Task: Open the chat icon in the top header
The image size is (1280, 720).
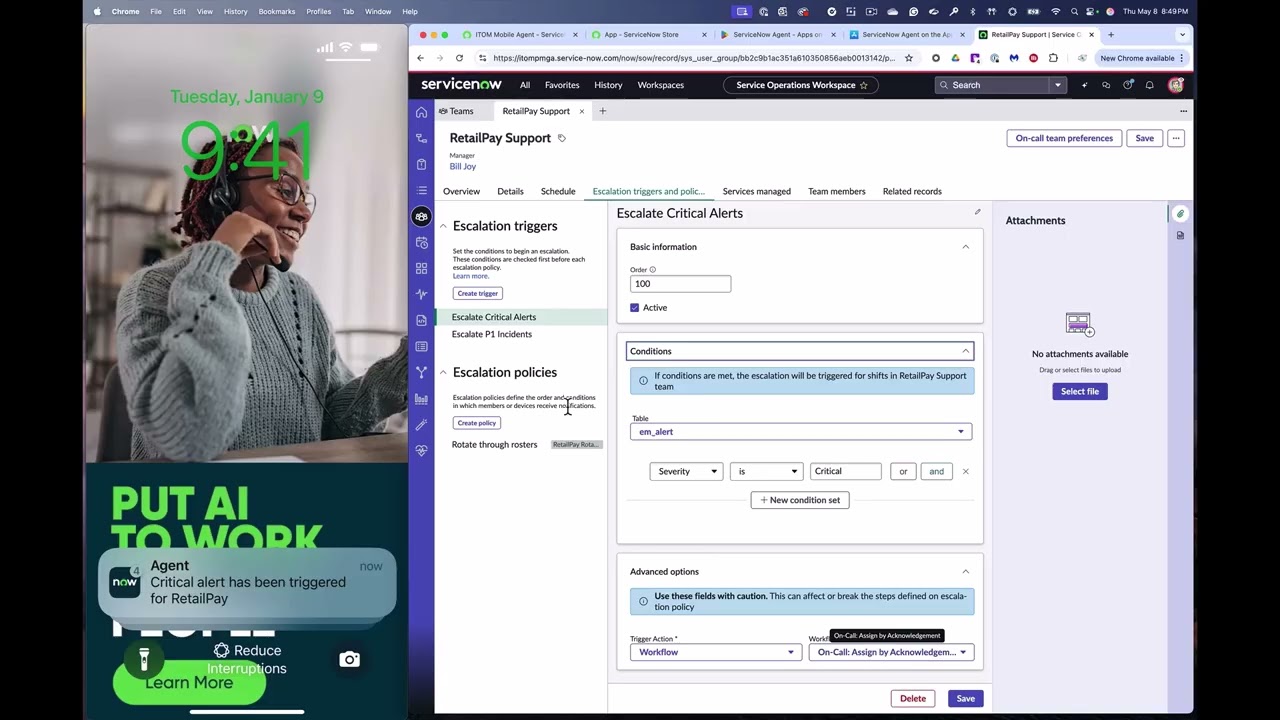Action: coord(1106,85)
